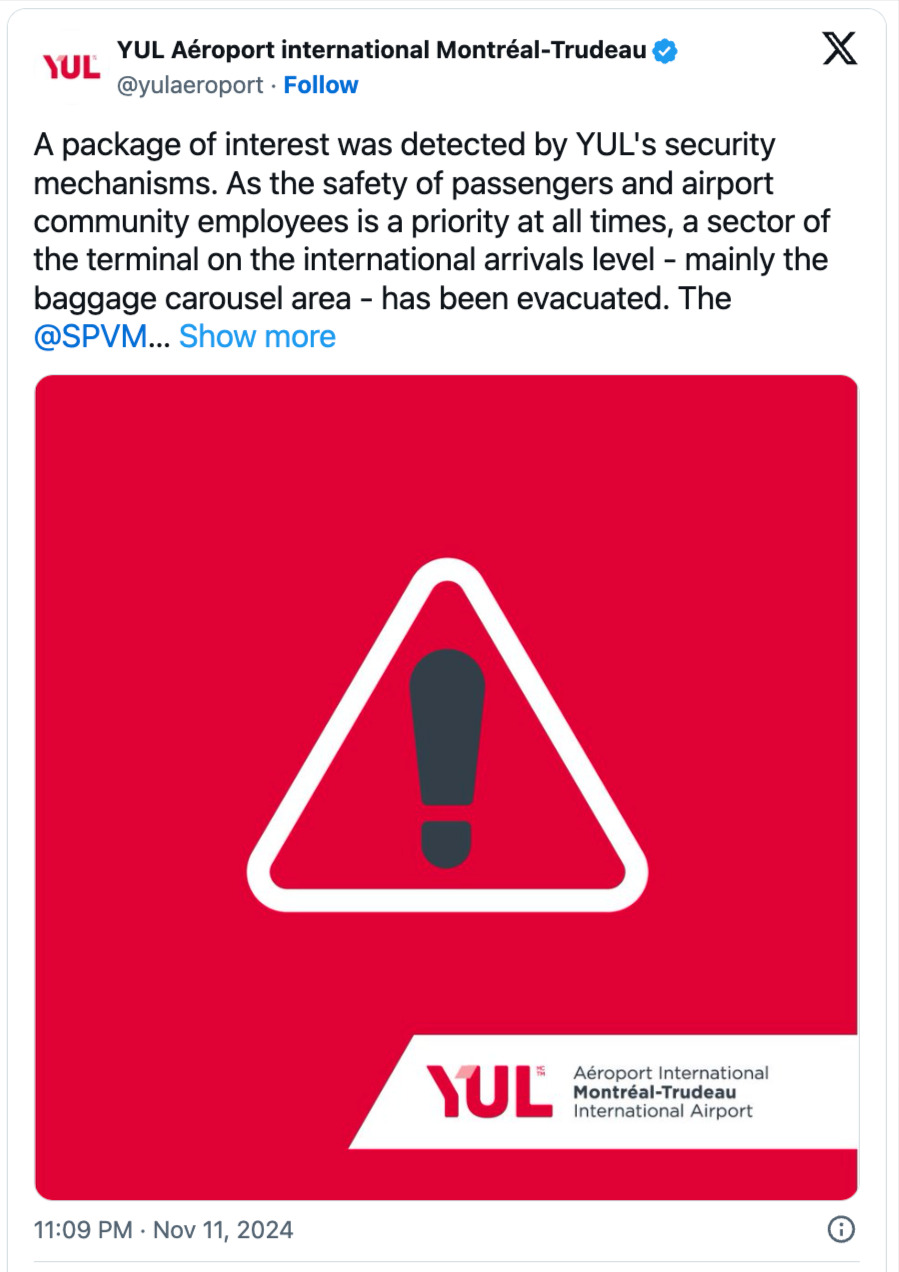Open the X logo in tweet header
The height and width of the screenshot is (1272, 899).
839,49
